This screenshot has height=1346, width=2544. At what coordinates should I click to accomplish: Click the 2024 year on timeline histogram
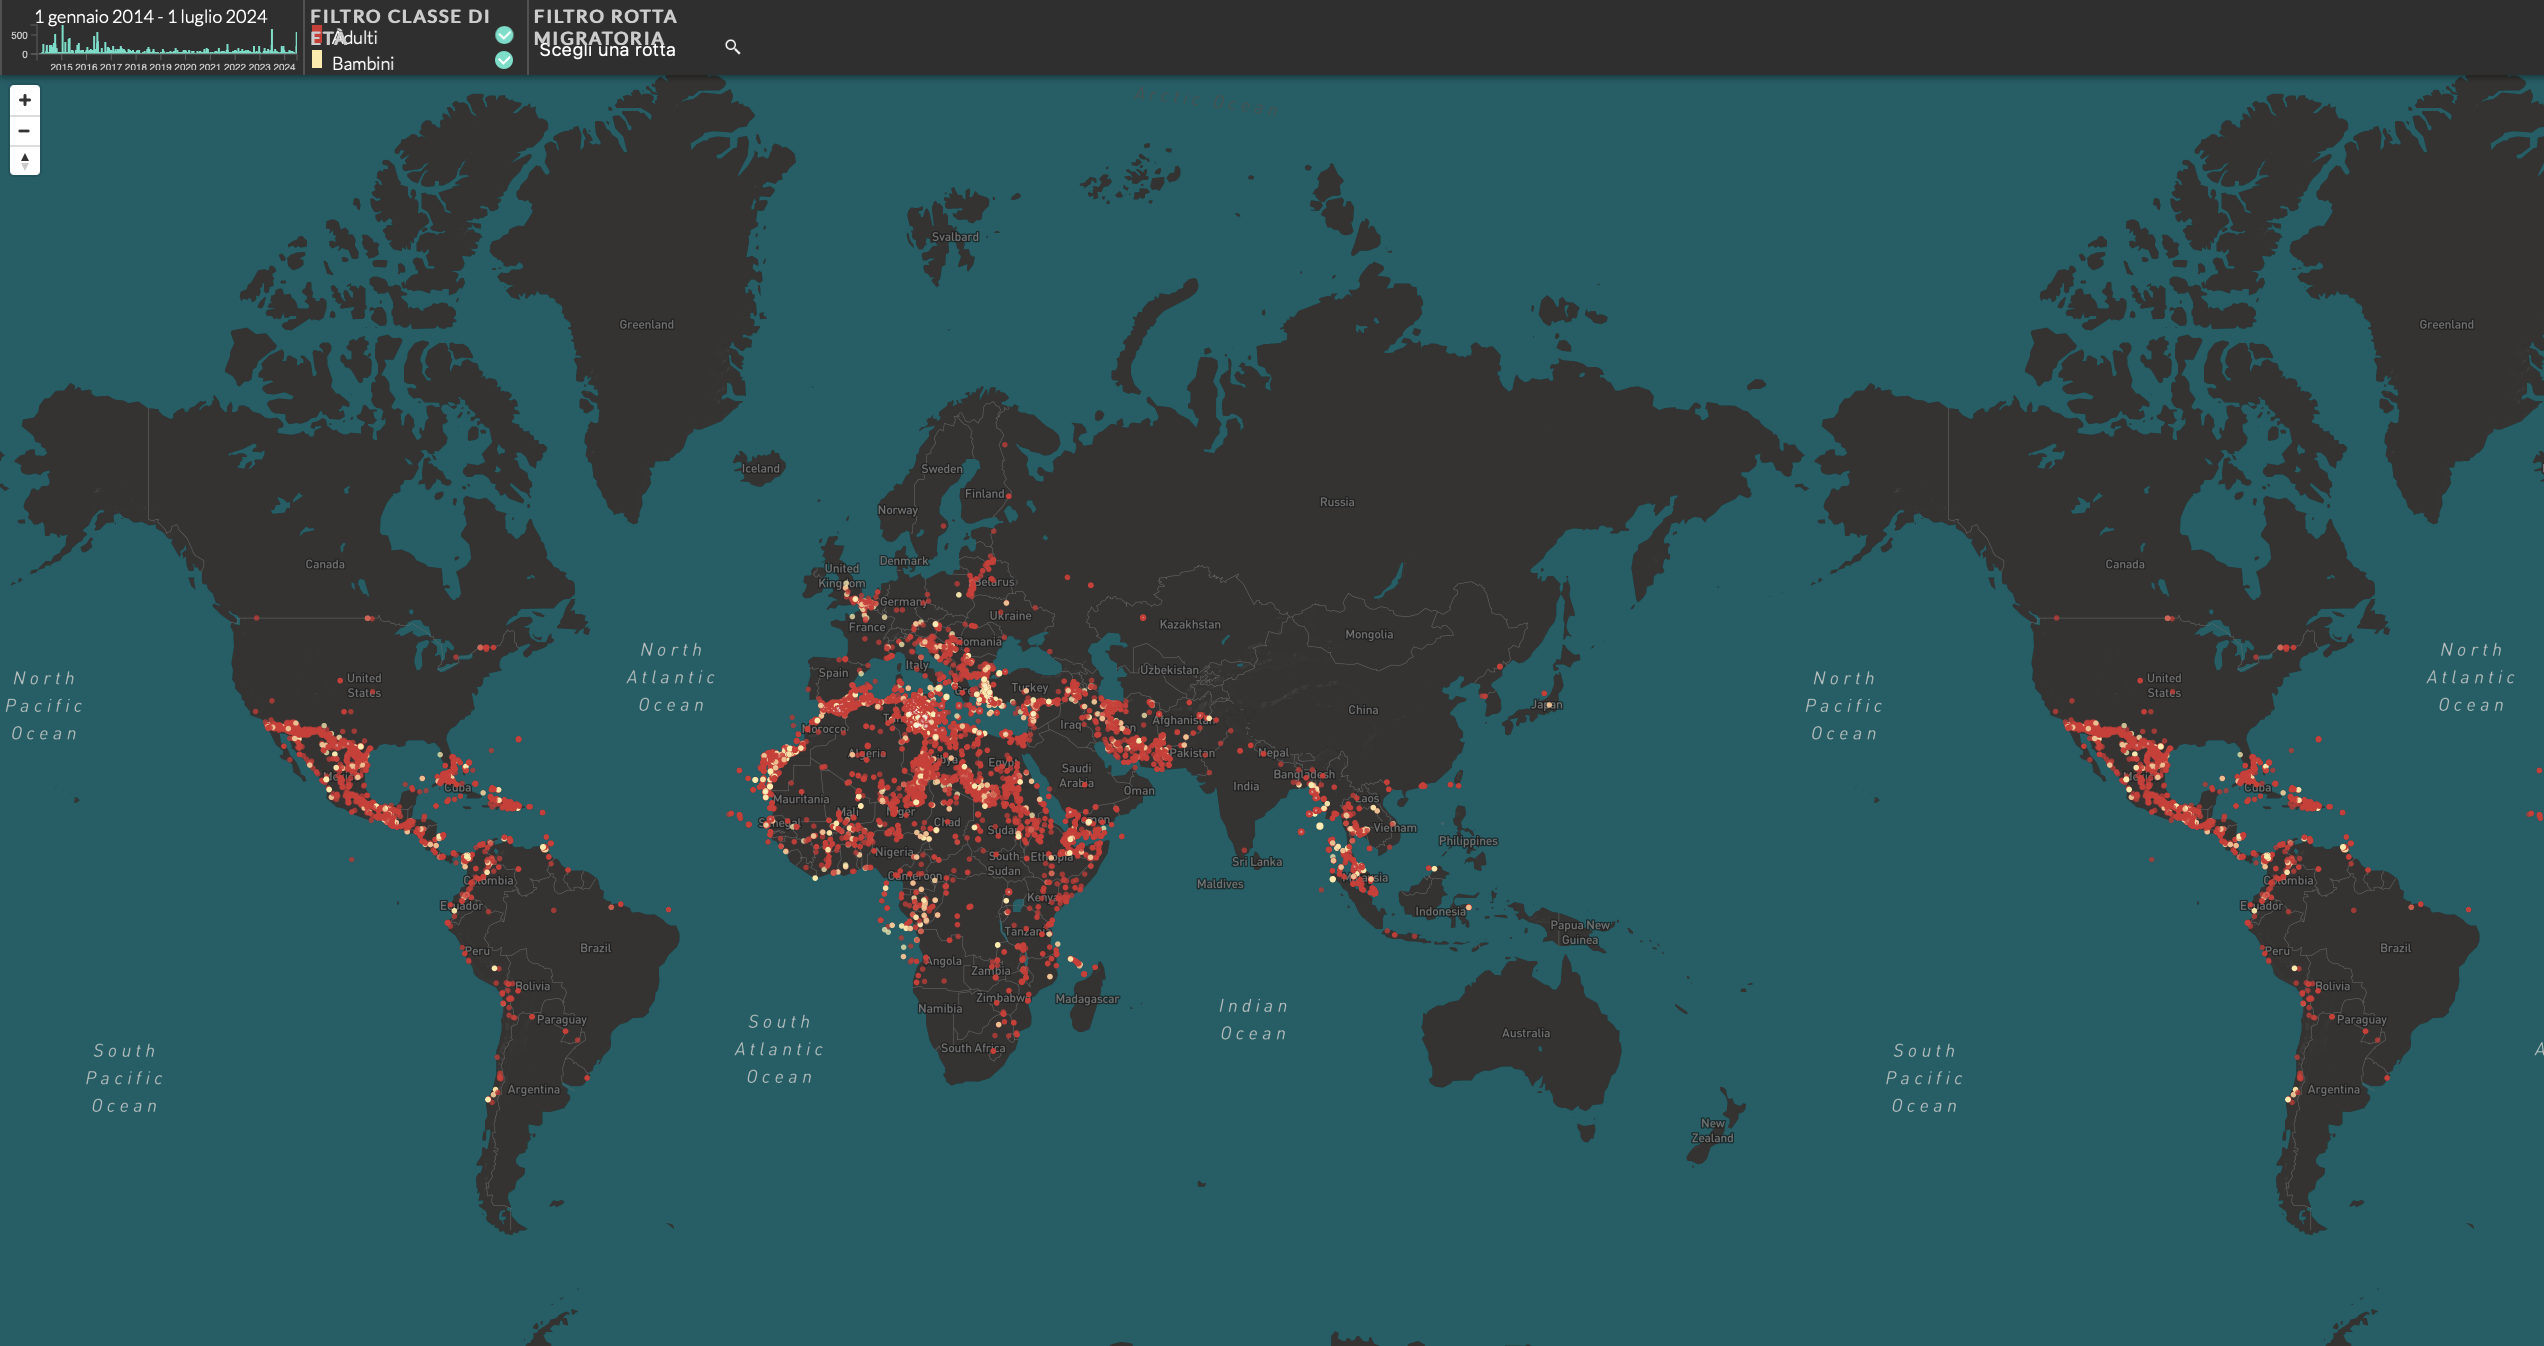pyautogui.click(x=284, y=67)
